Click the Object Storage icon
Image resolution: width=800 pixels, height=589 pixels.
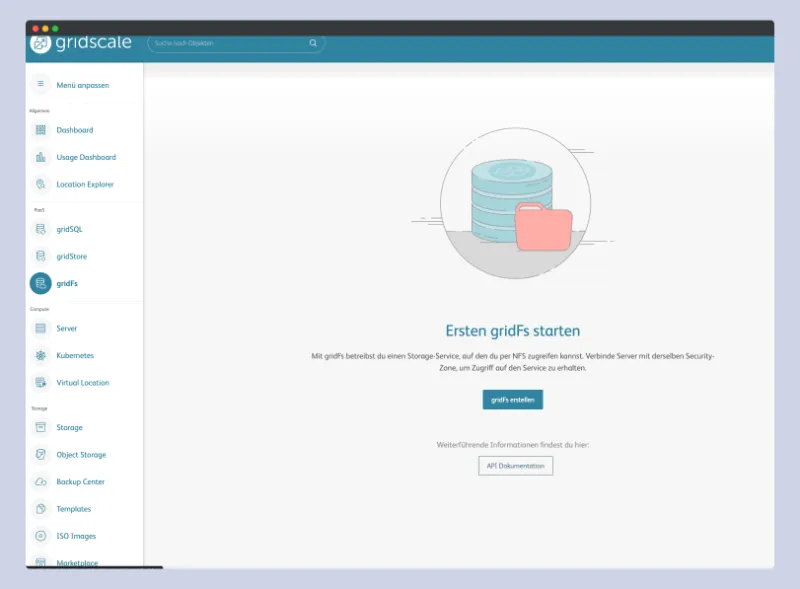pyautogui.click(x=41, y=454)
